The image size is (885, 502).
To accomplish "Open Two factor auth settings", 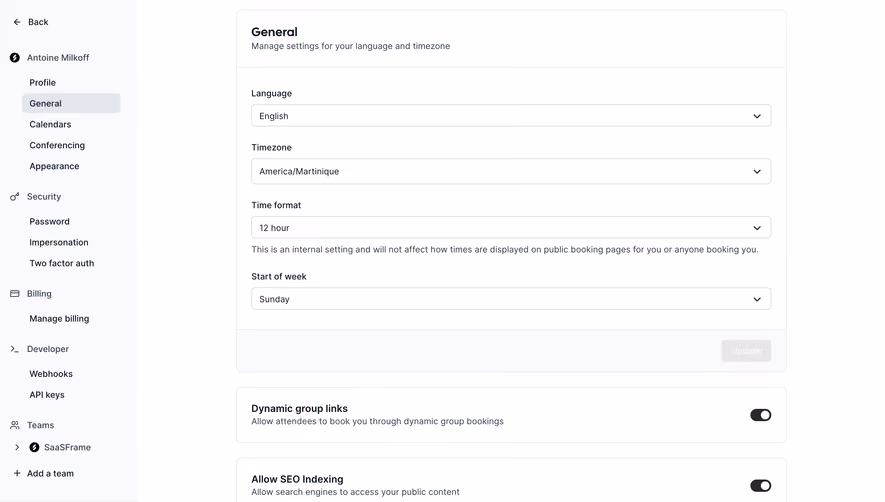I will click(x=62, y=263).
